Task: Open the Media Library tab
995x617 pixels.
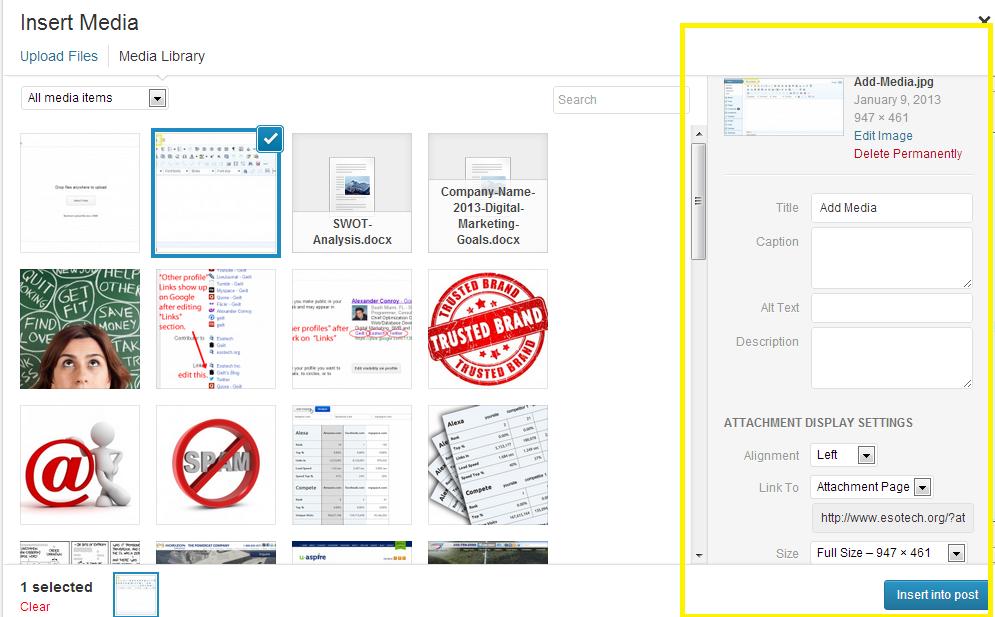Action: pyautogui.click(x=162, y=56)
